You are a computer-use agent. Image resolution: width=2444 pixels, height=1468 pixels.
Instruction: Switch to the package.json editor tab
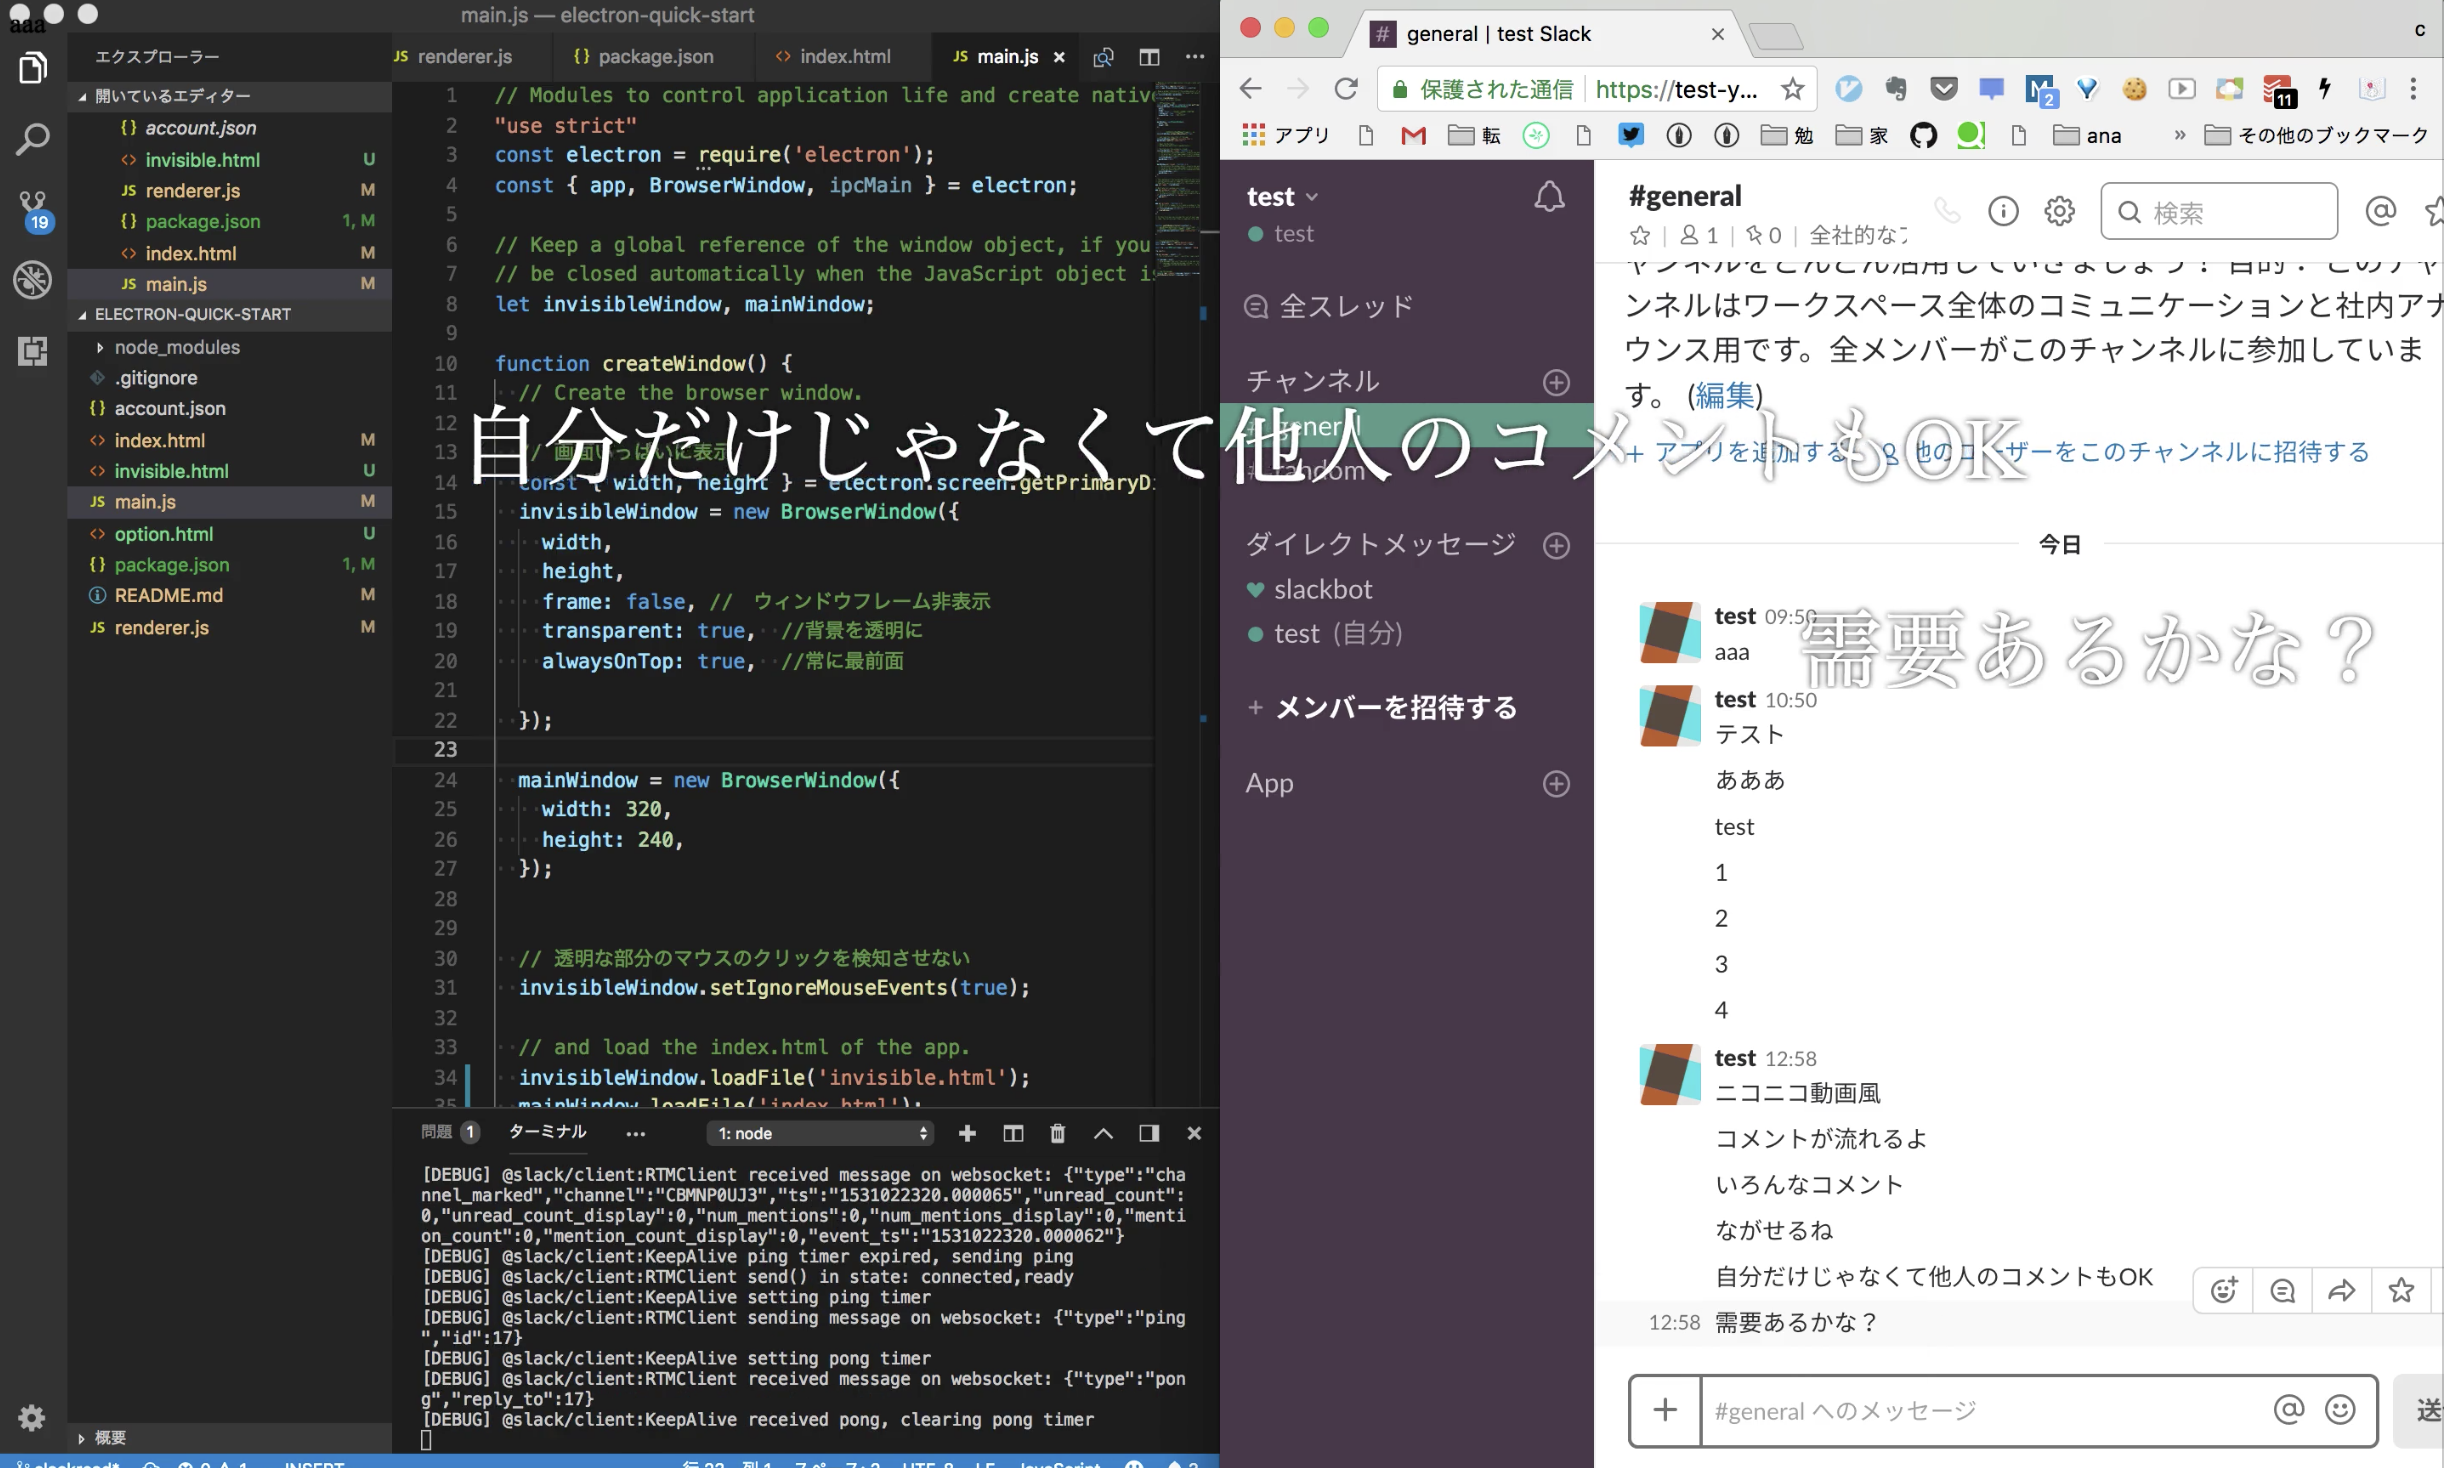point(643,57)
